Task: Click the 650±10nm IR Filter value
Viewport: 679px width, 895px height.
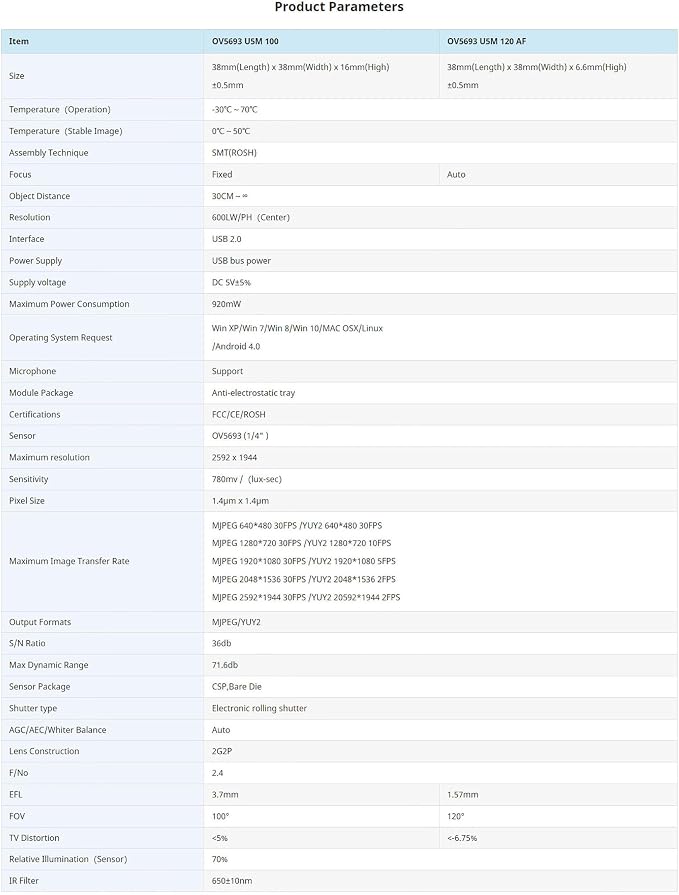Action: (x=232, y=881)
